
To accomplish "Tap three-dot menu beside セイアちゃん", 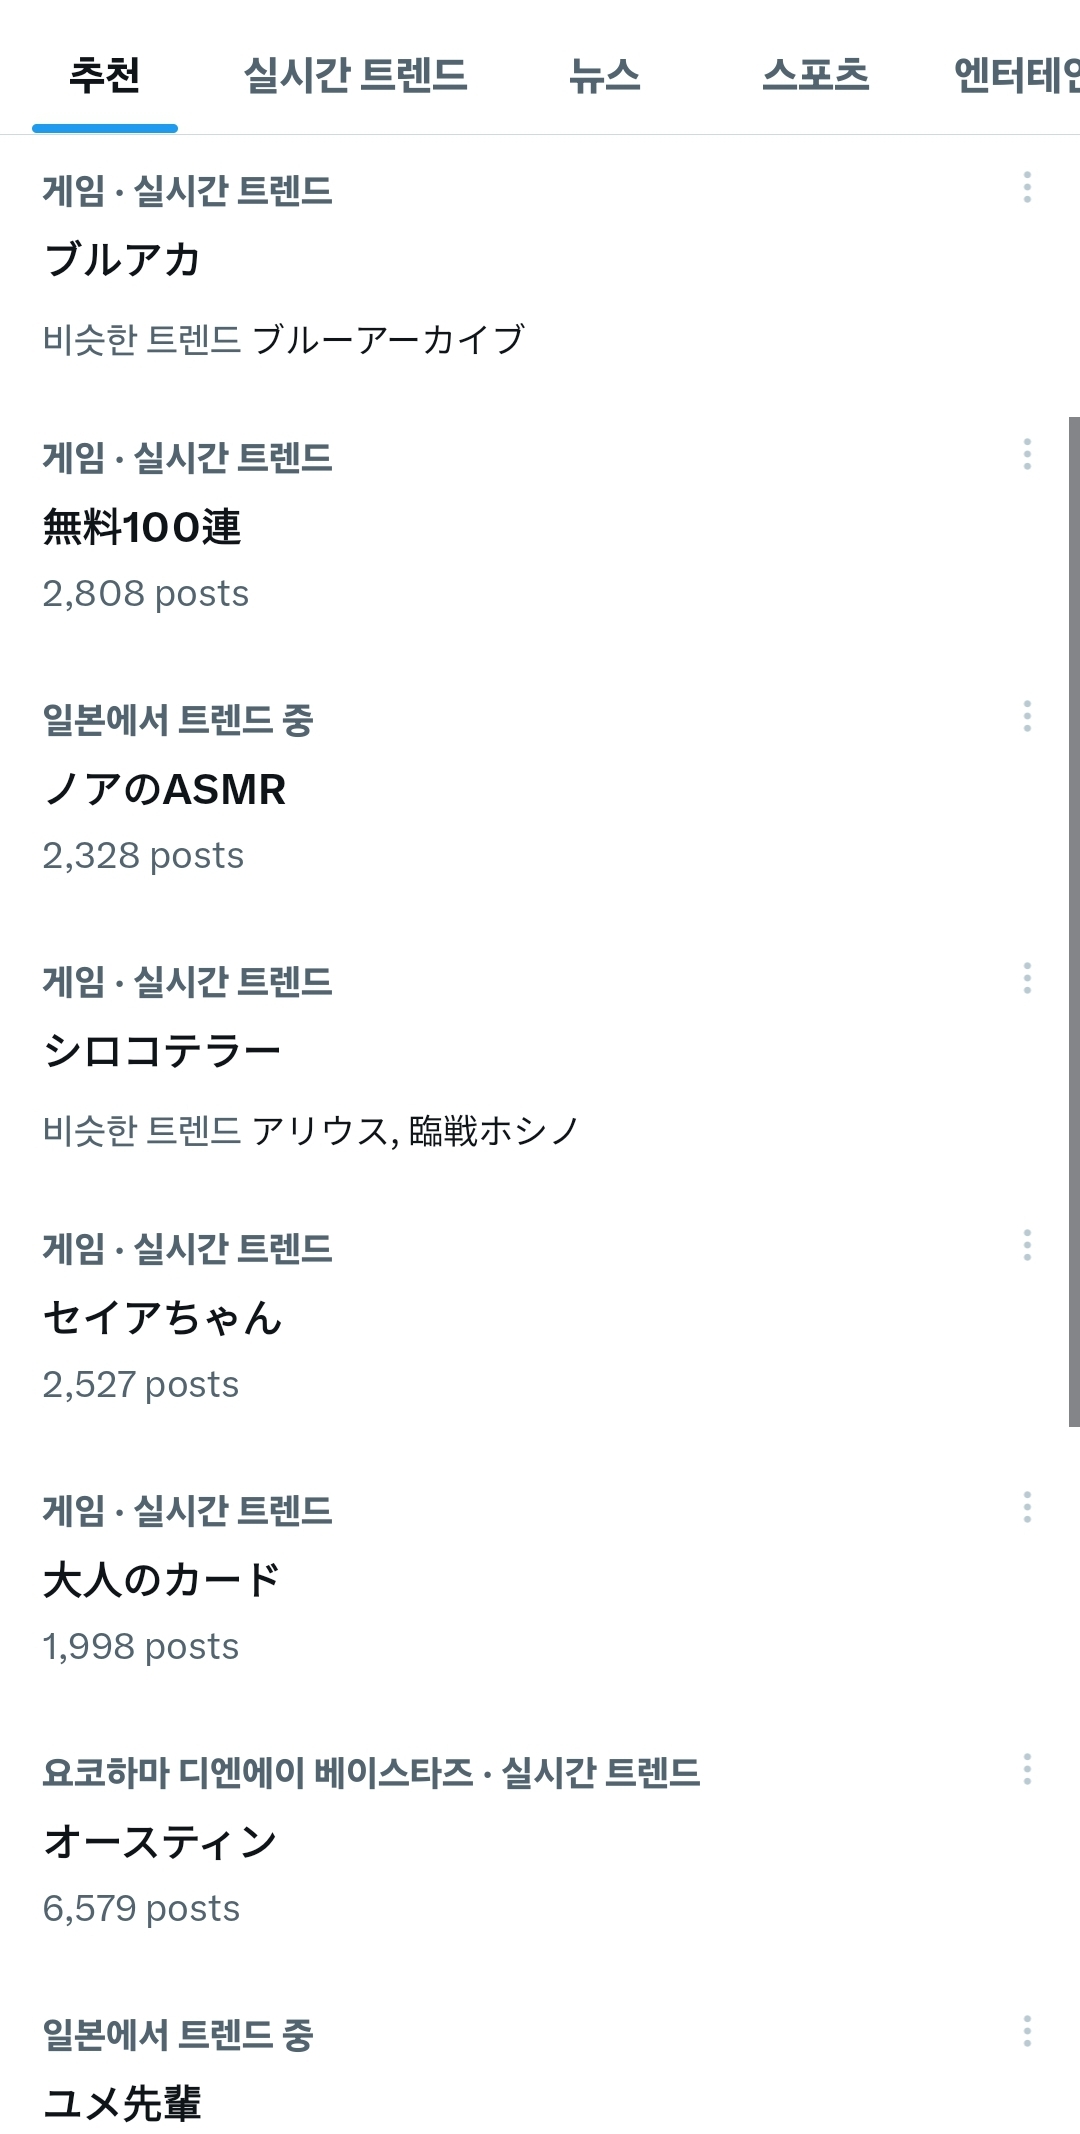I will pos(1027,1245).
